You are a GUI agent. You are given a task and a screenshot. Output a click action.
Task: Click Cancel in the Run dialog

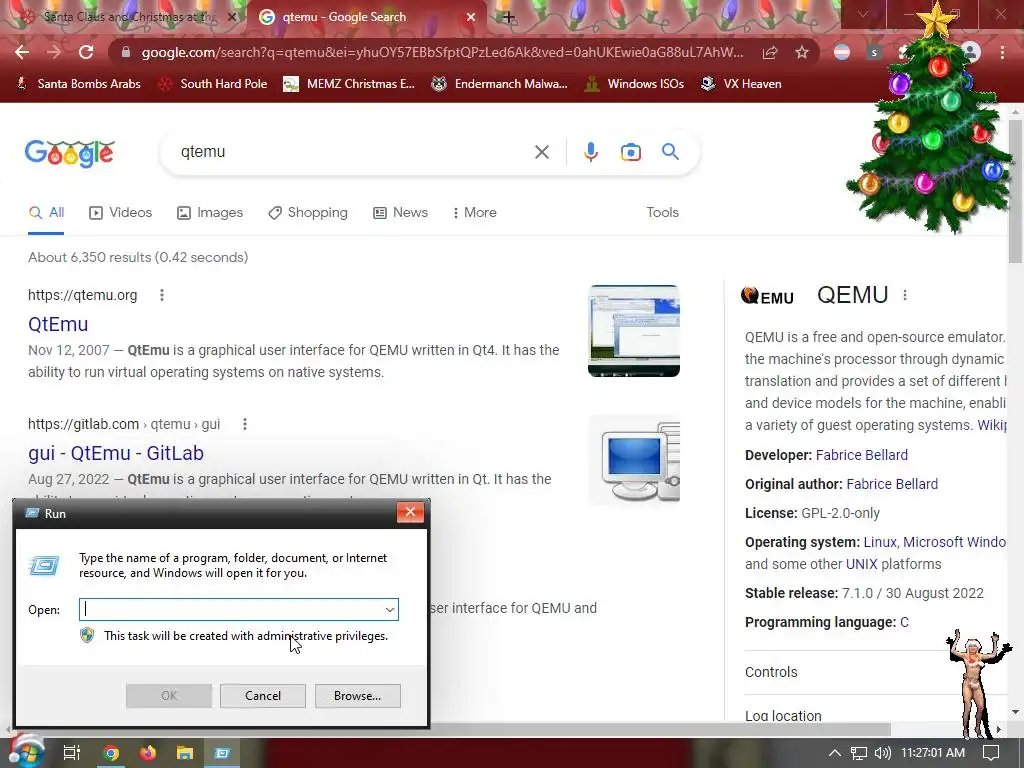(263, 696)
